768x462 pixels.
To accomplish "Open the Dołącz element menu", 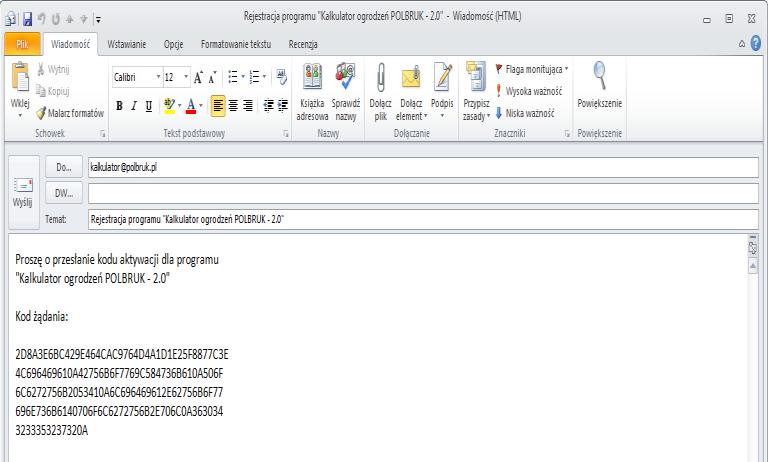I will click(x=411, y=92).
